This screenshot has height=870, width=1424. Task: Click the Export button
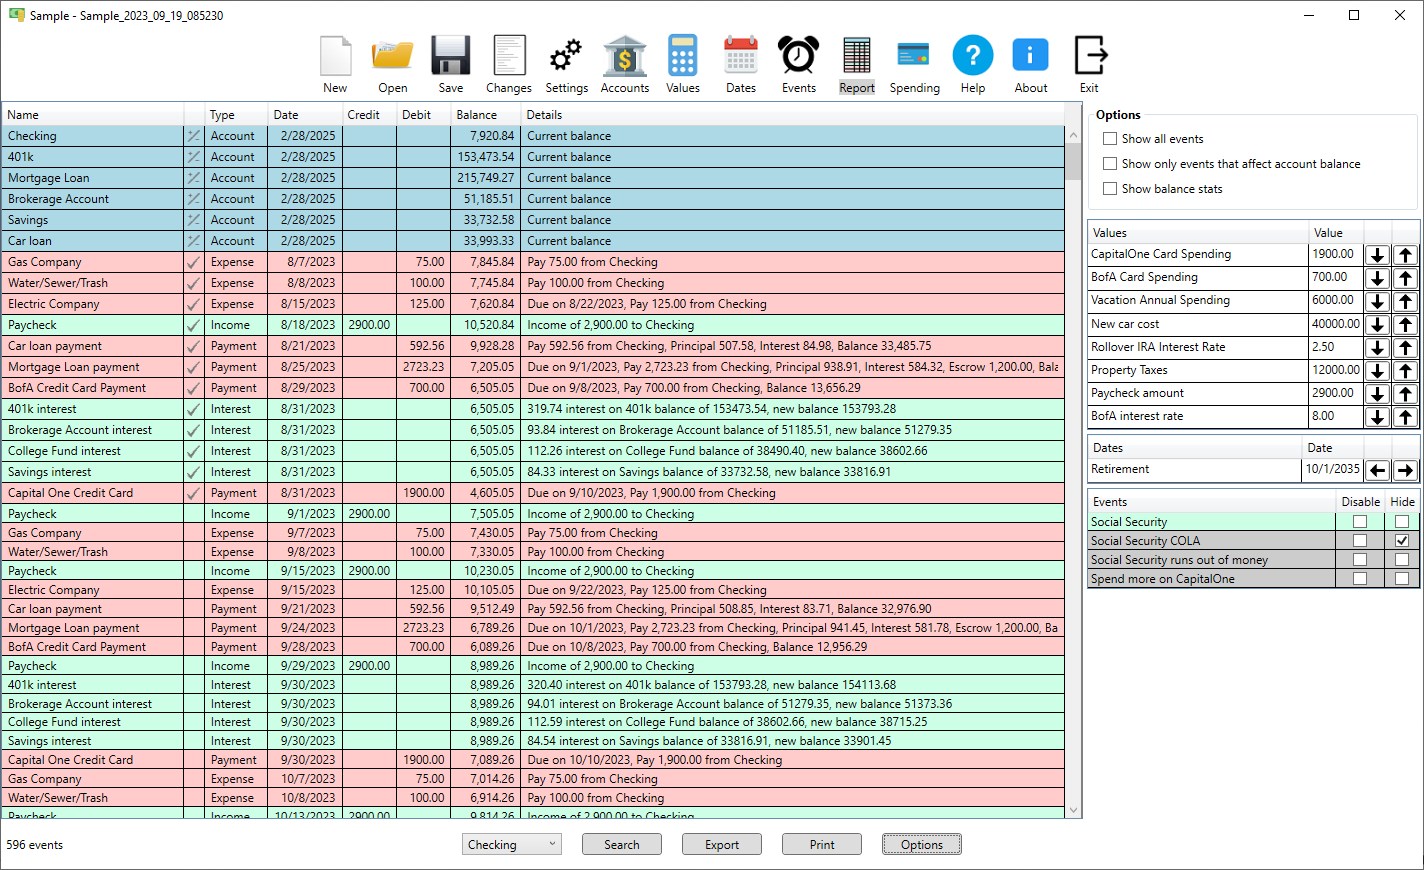pos(722,845)
